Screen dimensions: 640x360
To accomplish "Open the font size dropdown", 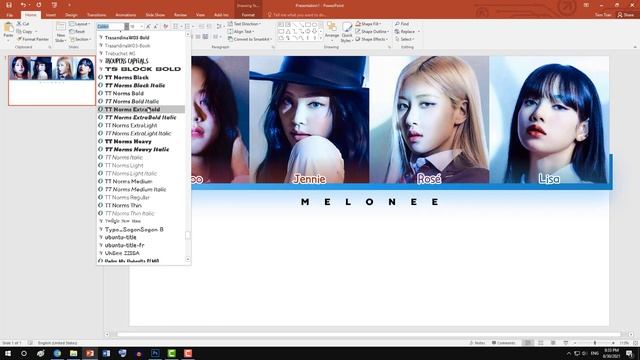I will pos(142,27).
